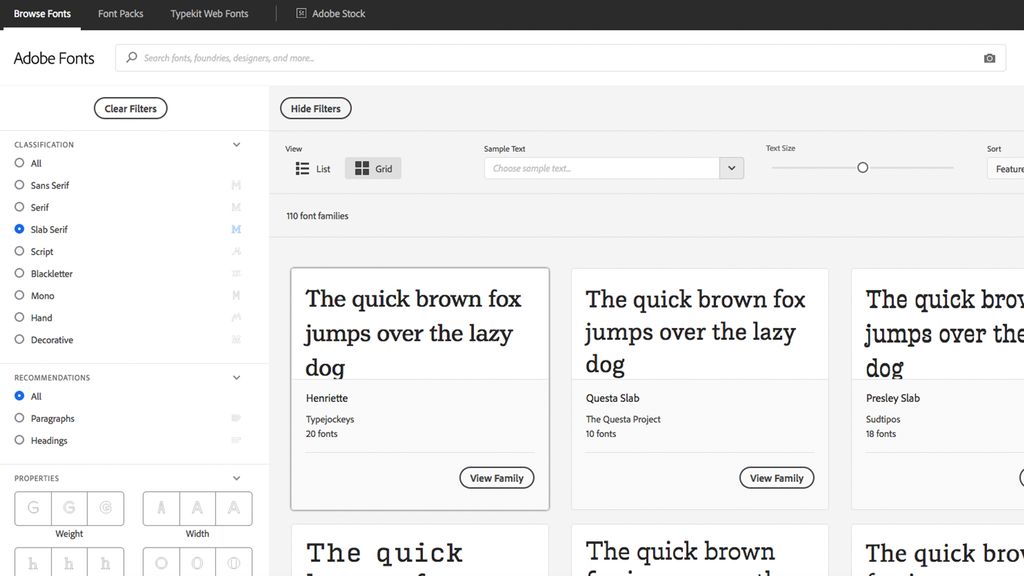The height and width of the screenshot is (576, 1024).
Task: Choose the widest Width property icon
Action: coord(233,508)
